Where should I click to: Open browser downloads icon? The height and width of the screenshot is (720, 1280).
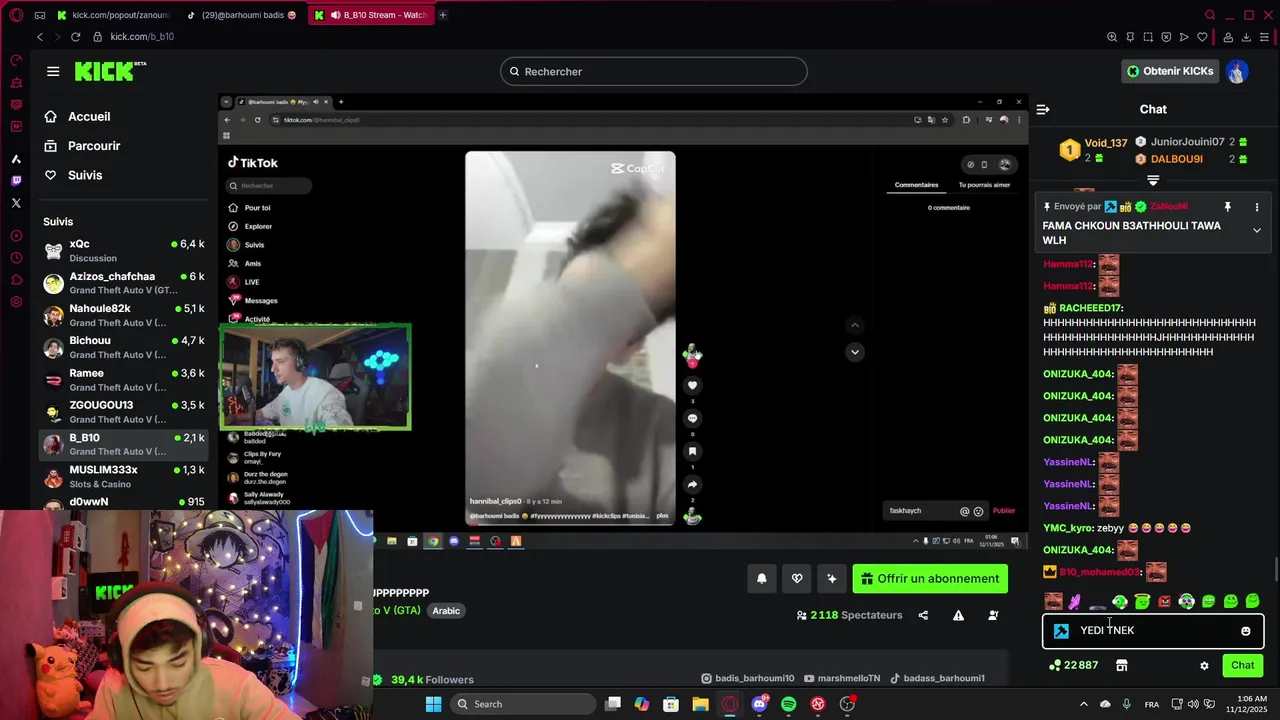[1246, 37]
